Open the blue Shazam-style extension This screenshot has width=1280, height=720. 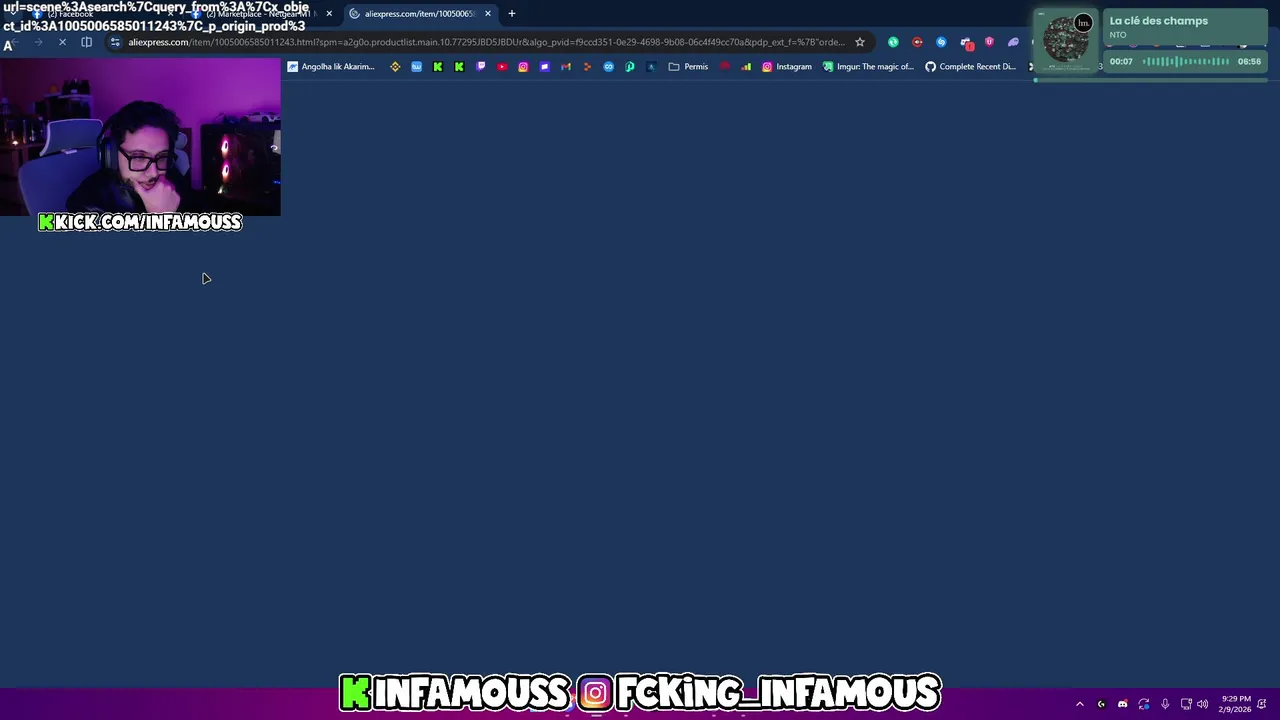coord(941,42)
